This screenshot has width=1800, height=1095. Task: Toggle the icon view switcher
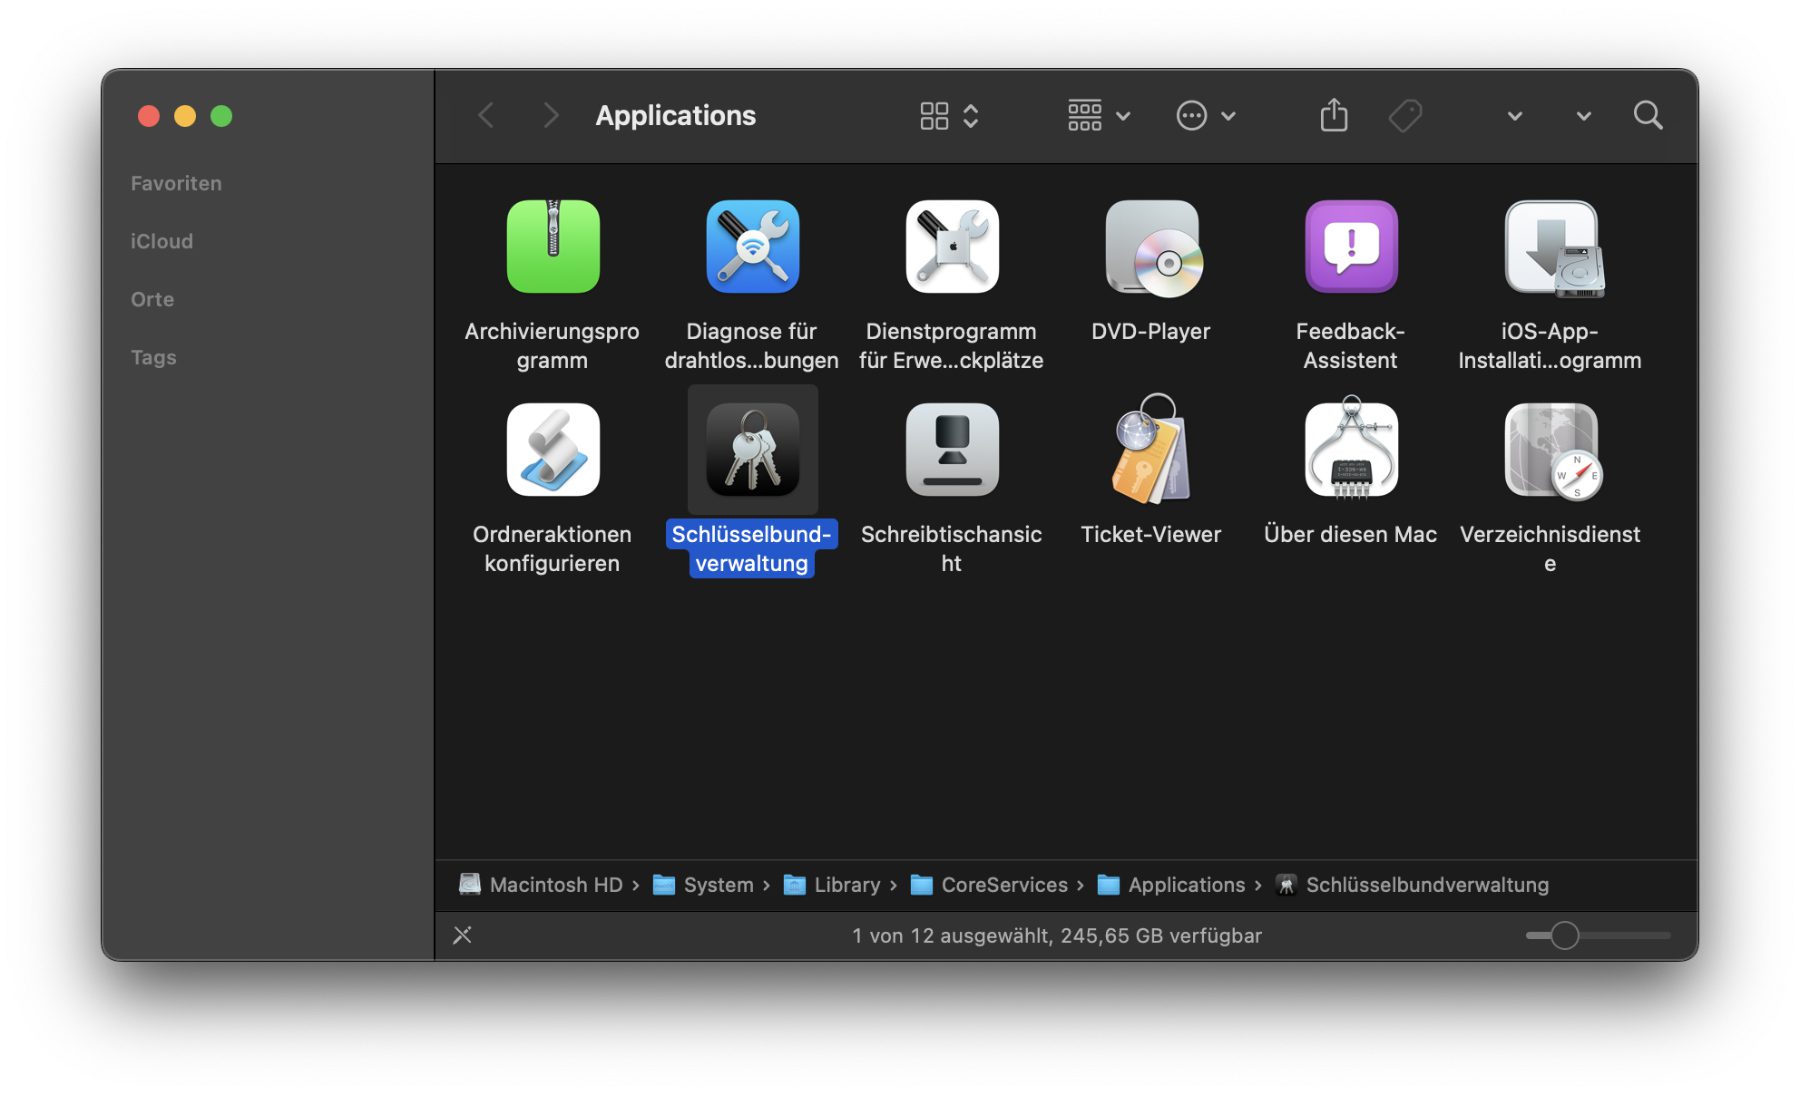click(x=948, y=116)
